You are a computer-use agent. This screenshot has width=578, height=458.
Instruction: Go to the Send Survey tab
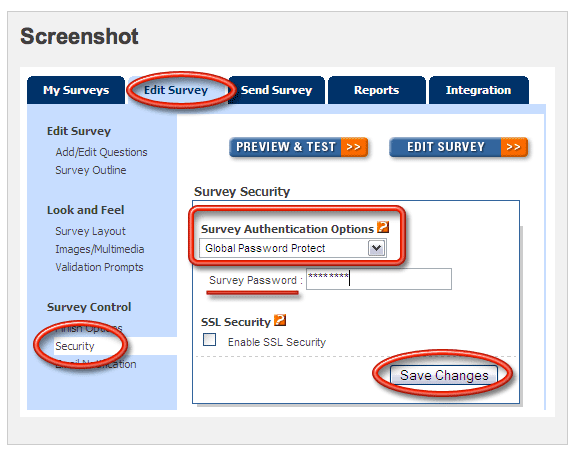pos(276,90)
